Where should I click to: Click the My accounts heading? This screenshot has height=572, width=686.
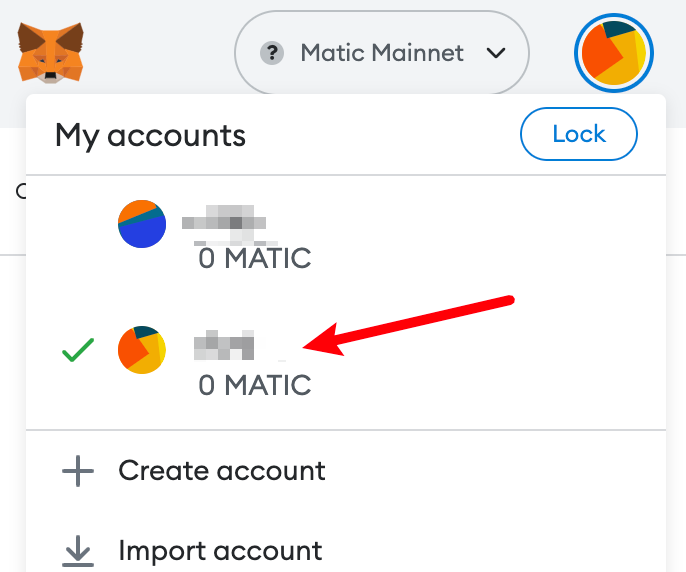point(150,136)
